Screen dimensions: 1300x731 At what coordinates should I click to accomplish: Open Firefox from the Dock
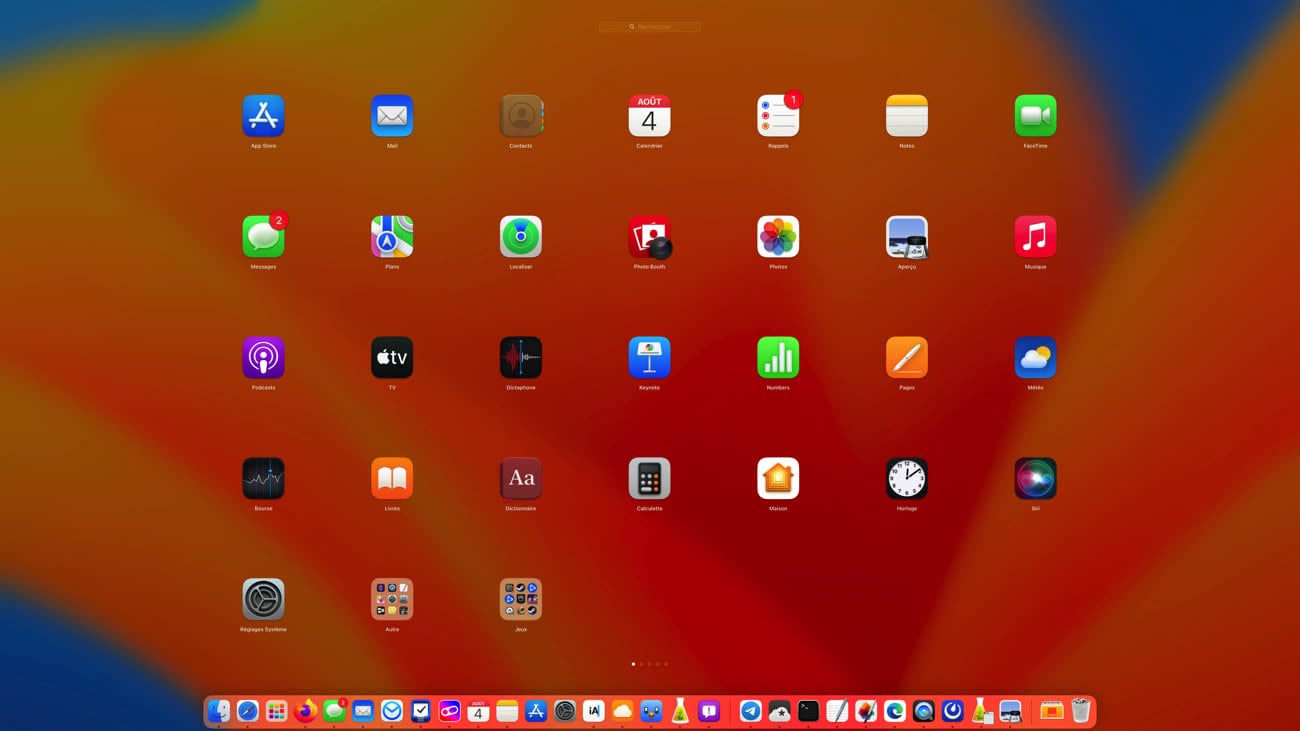click(x=305, y=711)
